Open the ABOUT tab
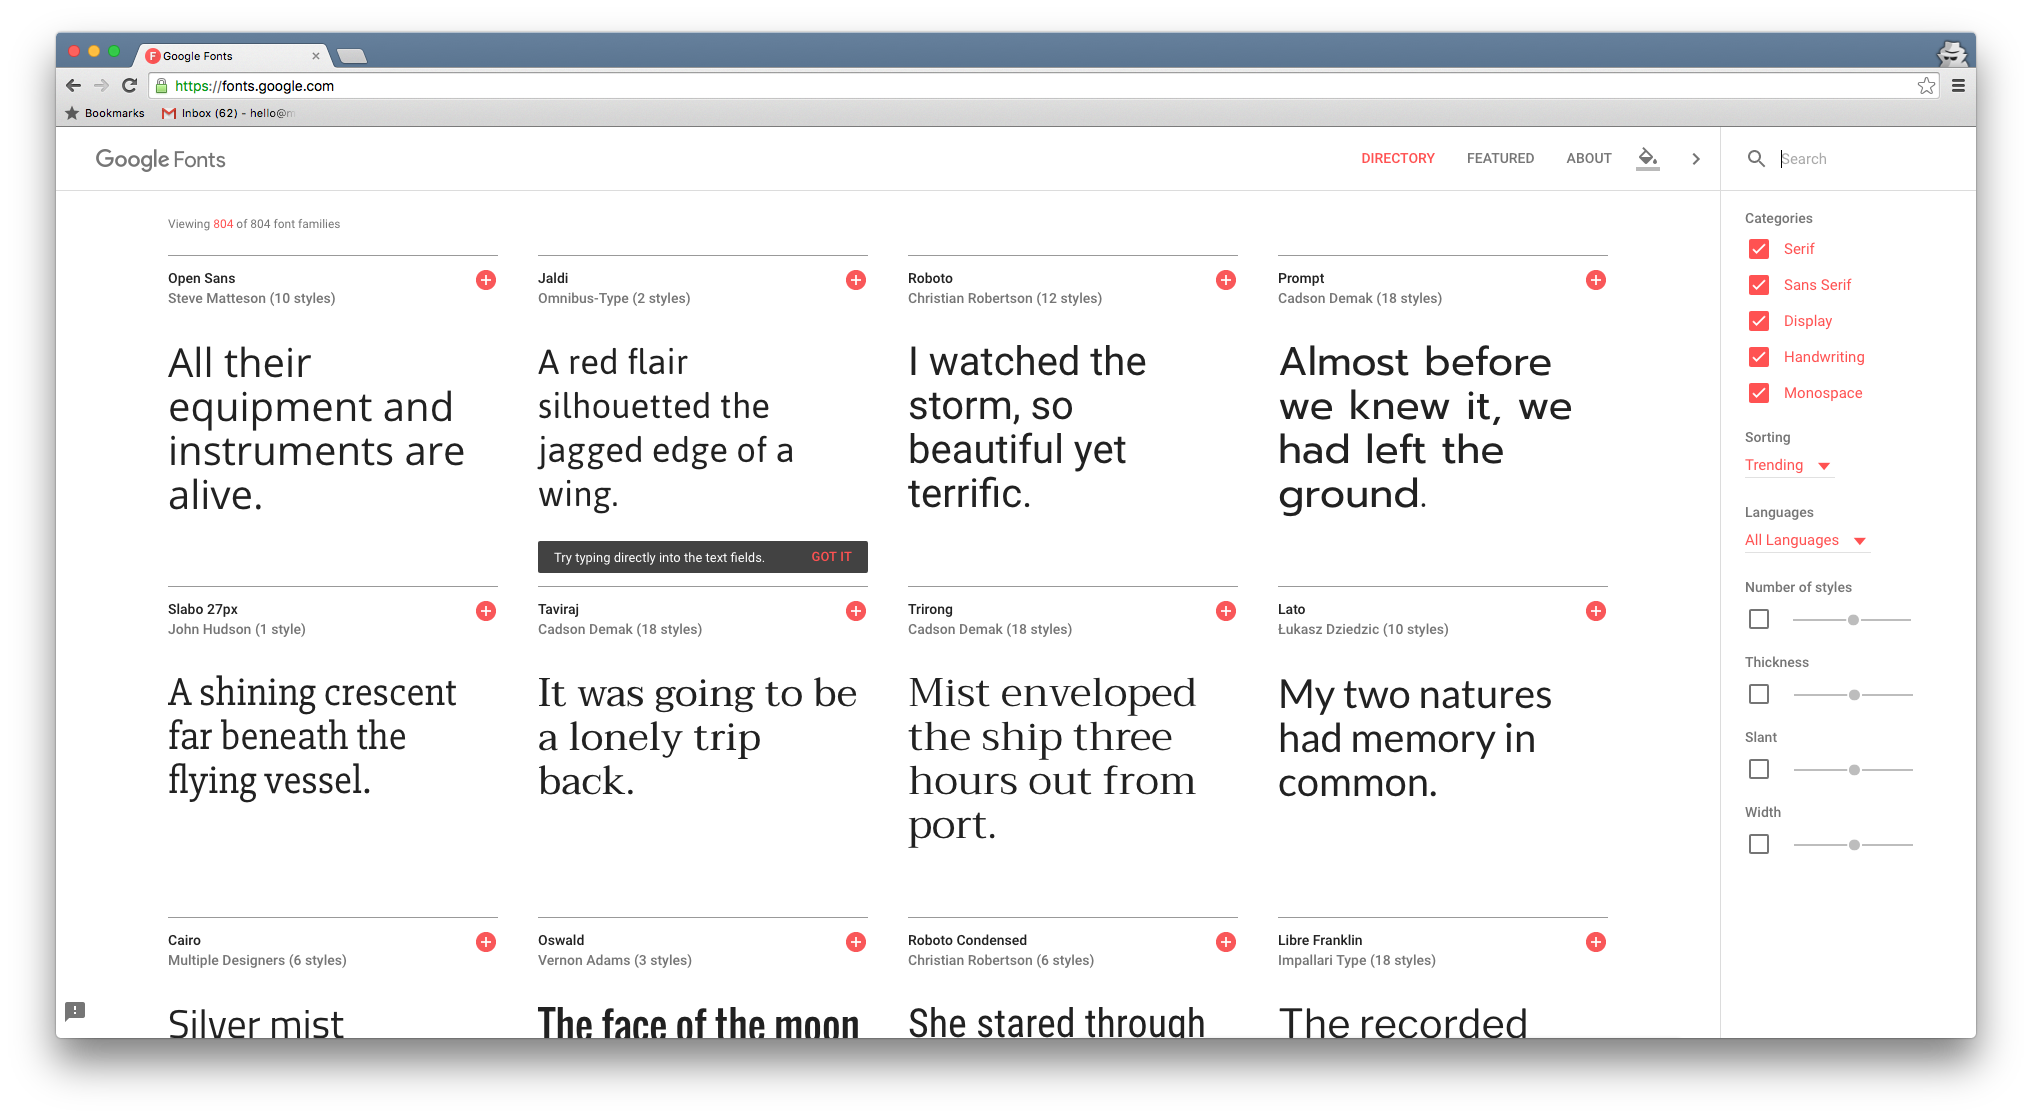This screenshot has width=2032, height=1118. pos(1588,158)
